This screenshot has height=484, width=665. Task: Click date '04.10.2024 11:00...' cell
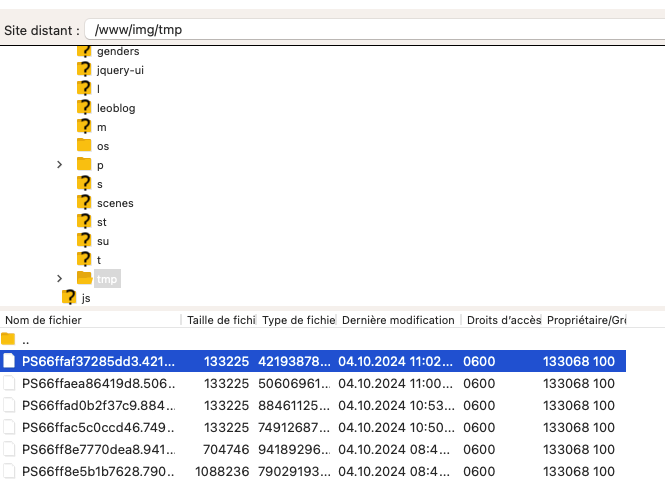395,383
